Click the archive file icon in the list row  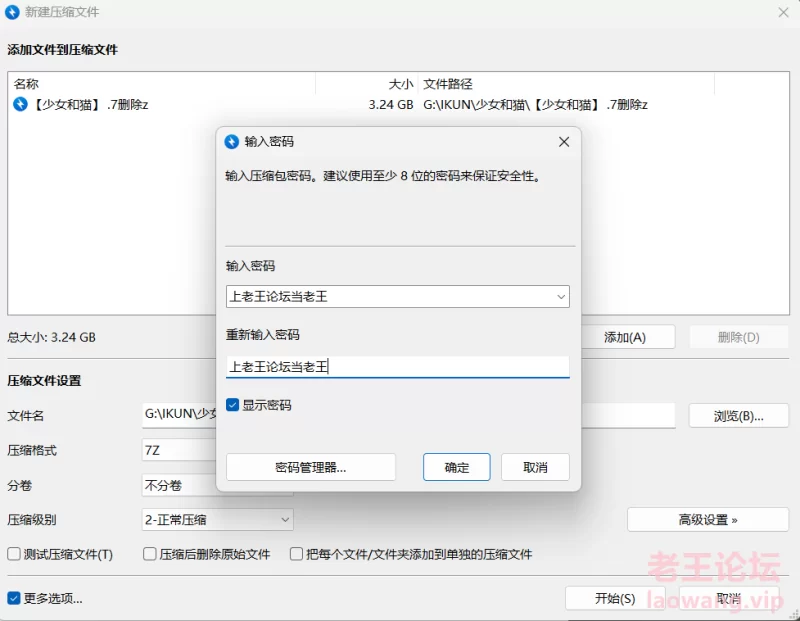click(20, 104)
